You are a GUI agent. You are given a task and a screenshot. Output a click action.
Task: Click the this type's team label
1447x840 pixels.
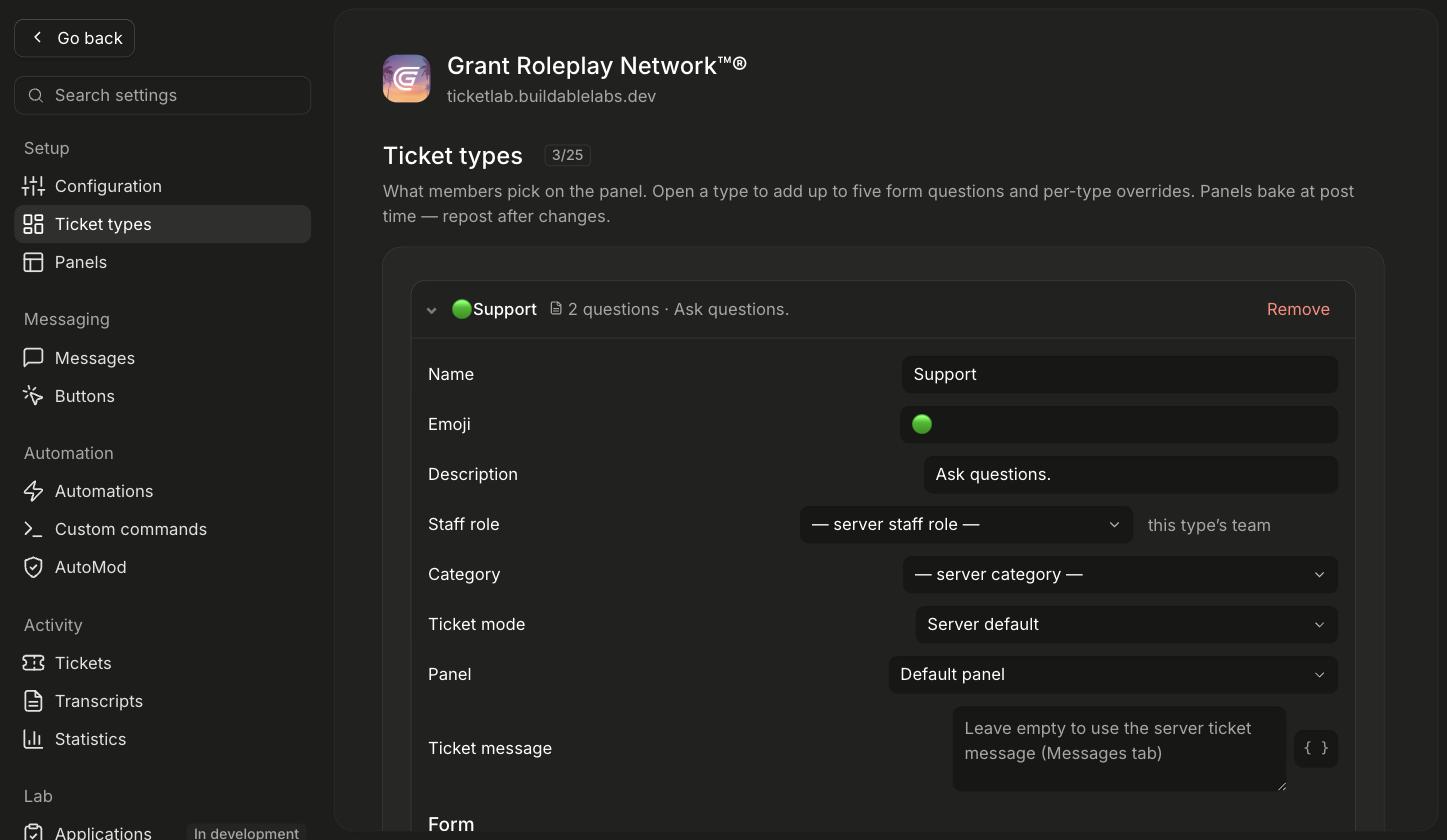tap(1209, 525)
